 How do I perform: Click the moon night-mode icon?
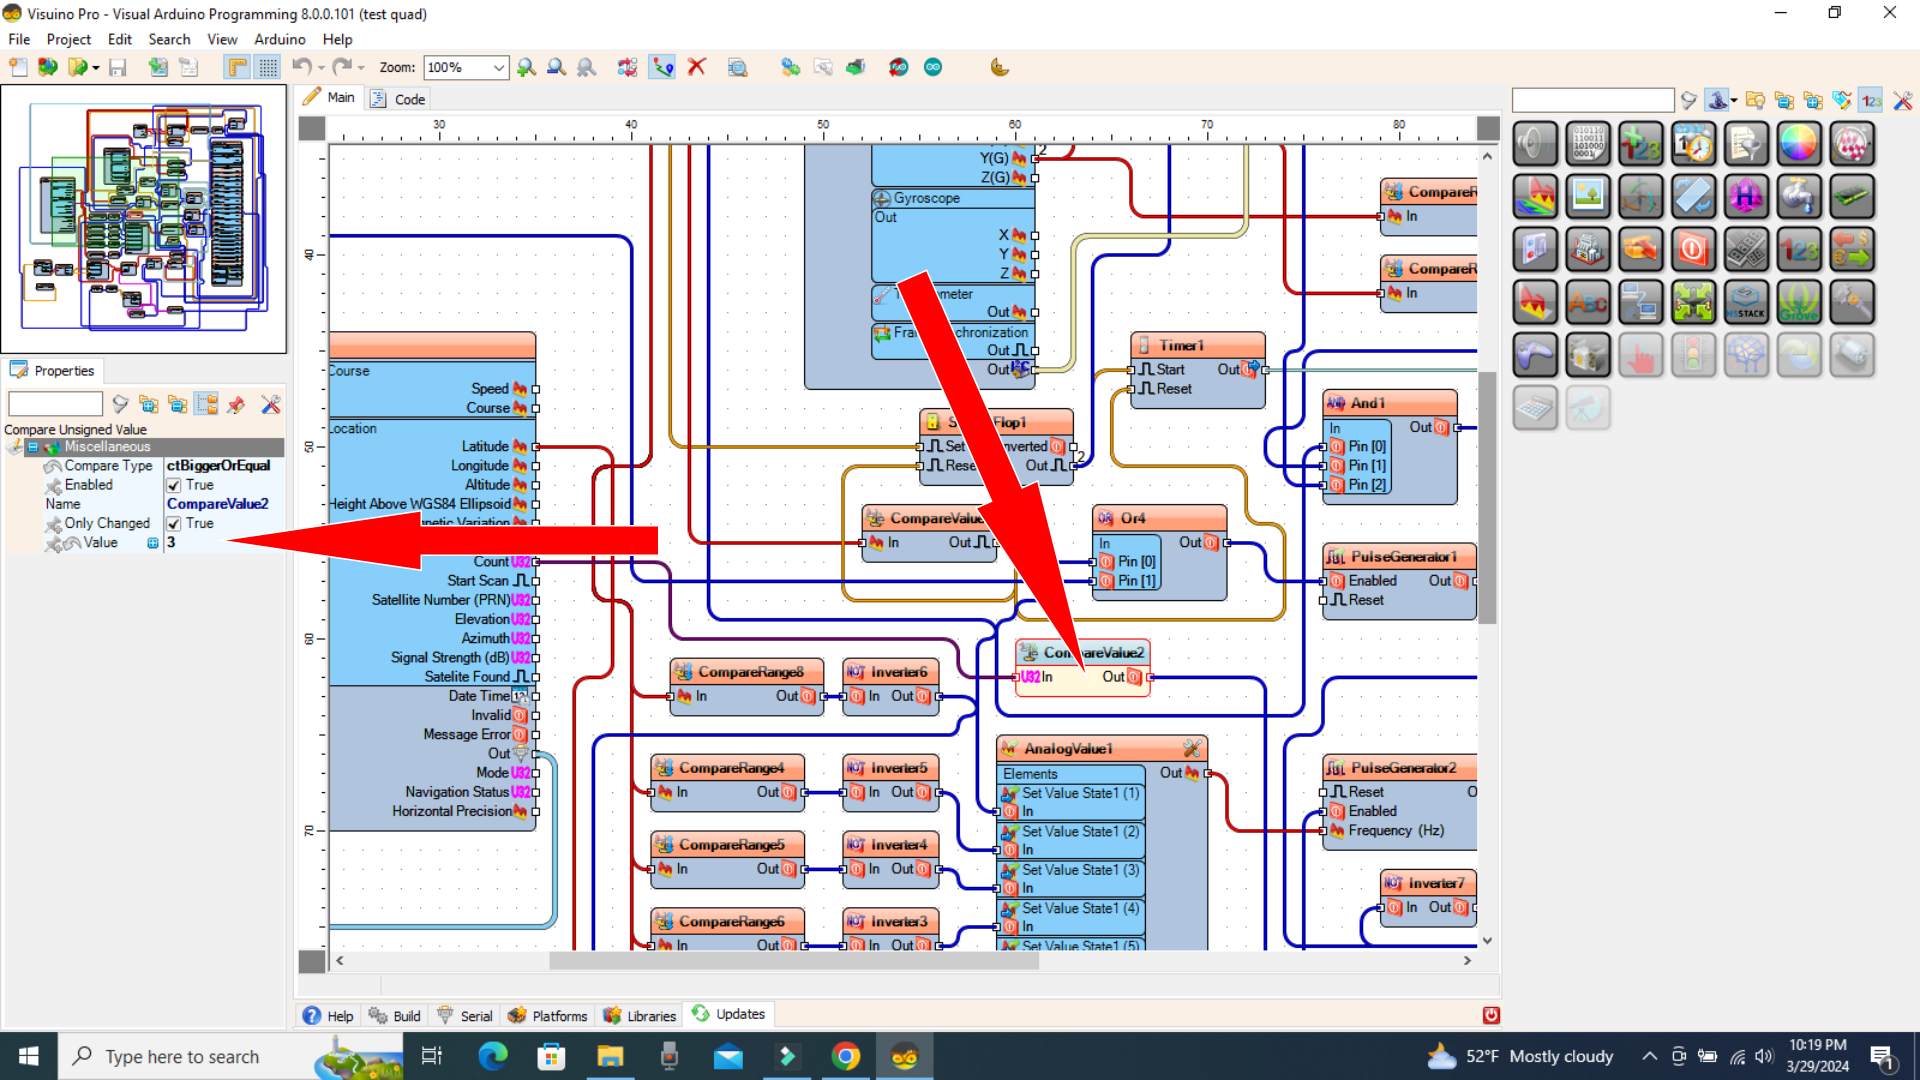coord(999,67)
